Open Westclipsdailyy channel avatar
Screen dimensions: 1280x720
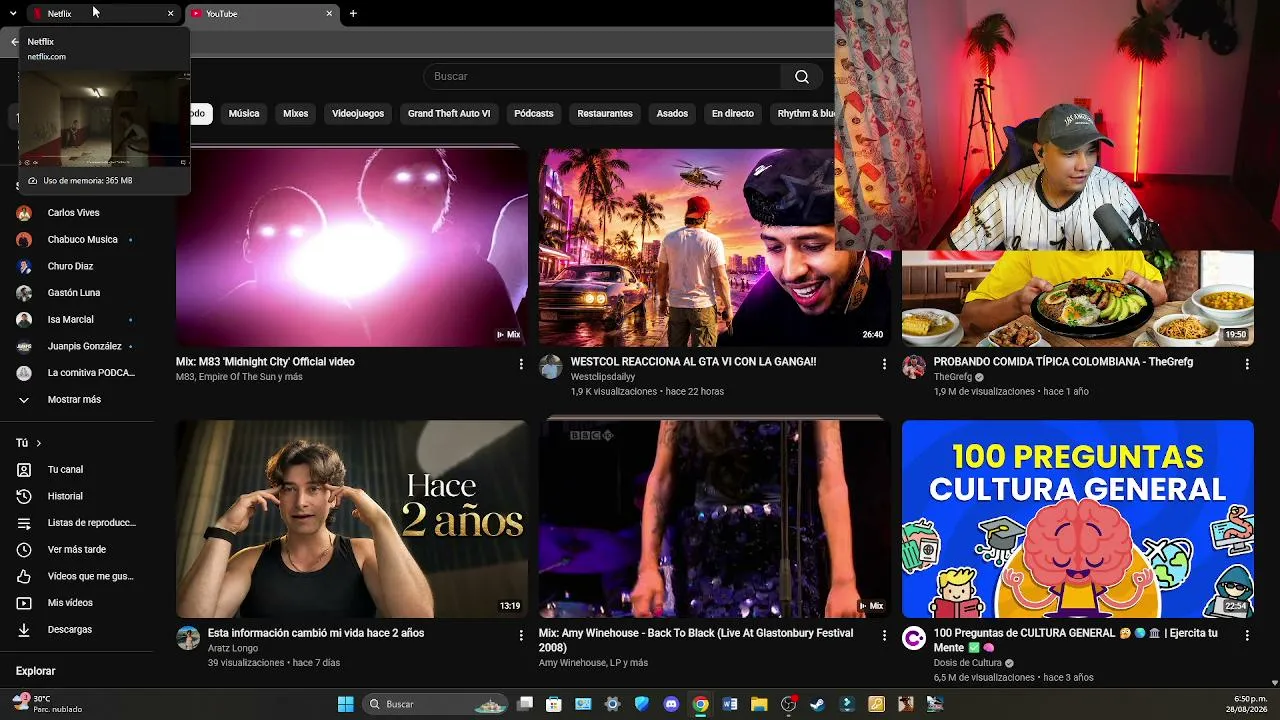pos(551,367)
